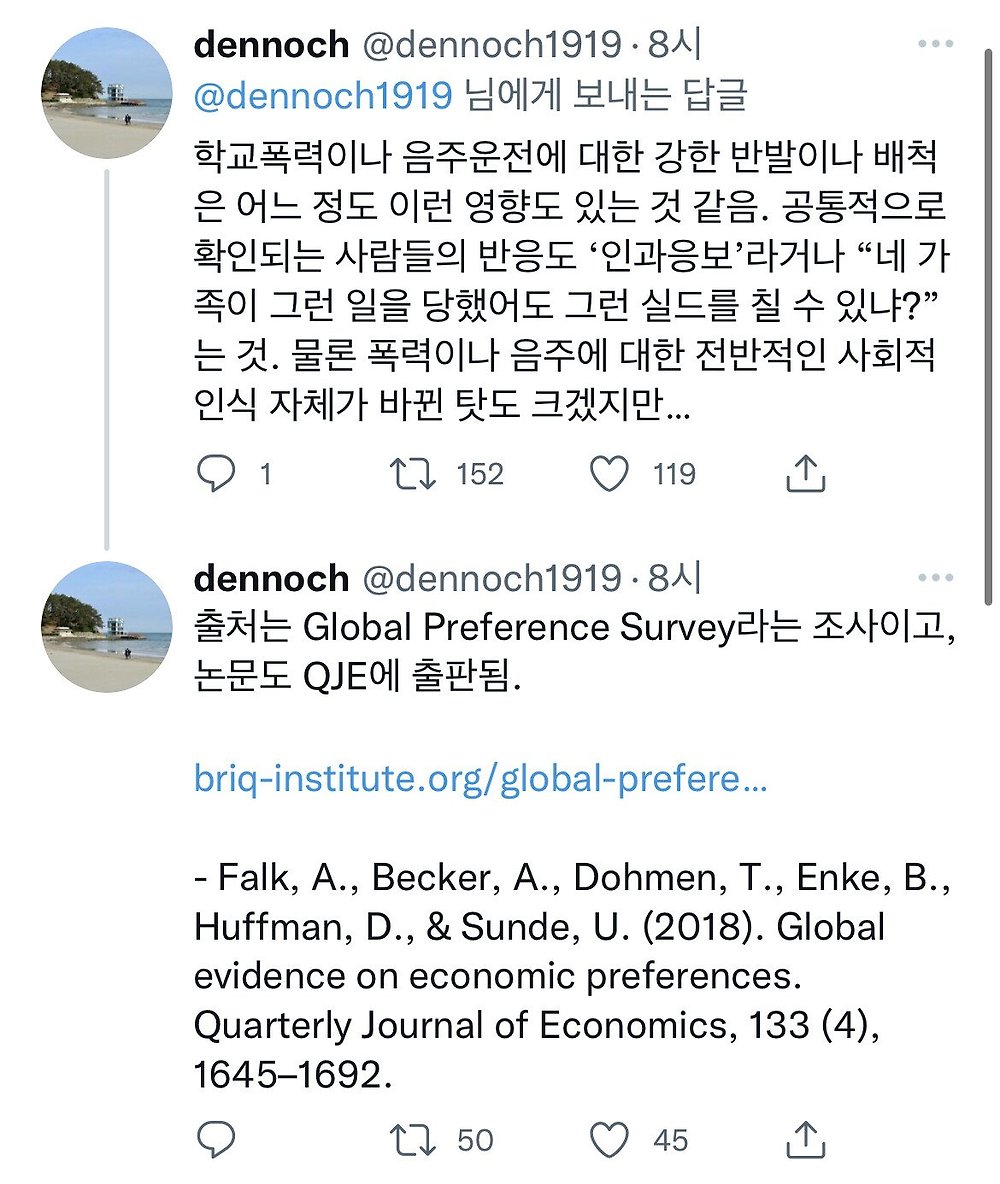The image size is (1000, 1184).
Task: Open second tweet's beach profile picture
Action: 109,627
